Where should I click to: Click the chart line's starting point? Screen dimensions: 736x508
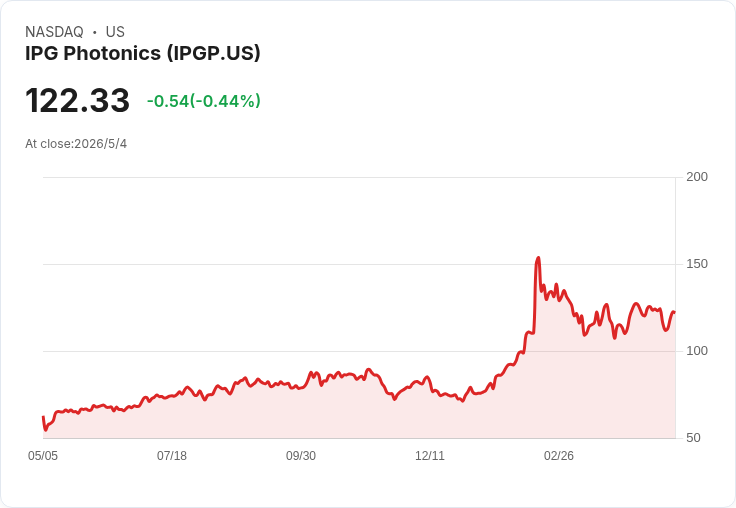tap(43, 417)
